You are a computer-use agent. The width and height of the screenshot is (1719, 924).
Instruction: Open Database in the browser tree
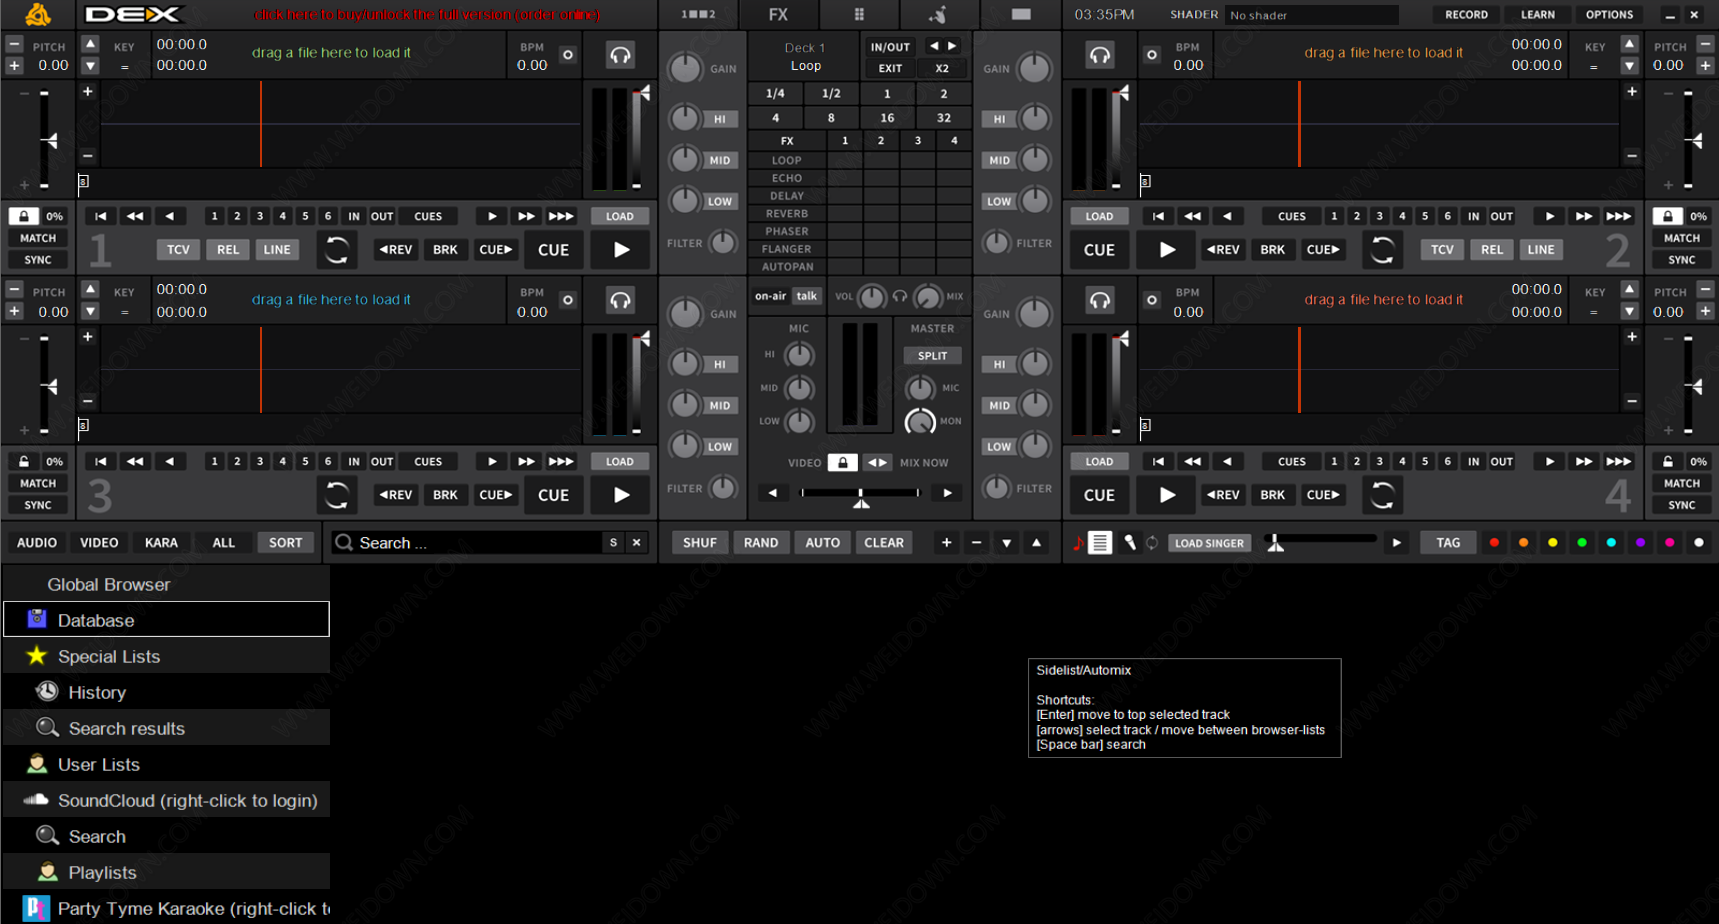coord(167,619)
